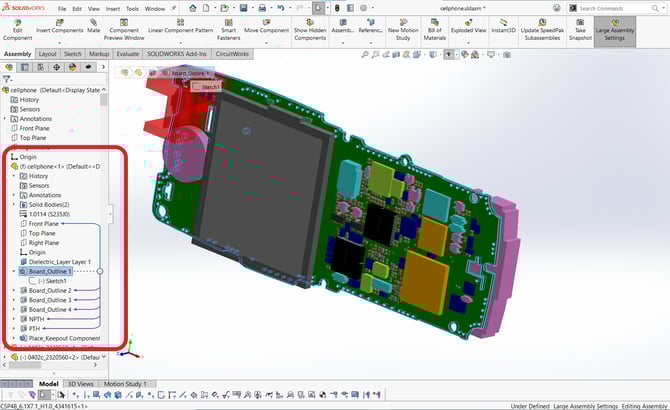This screenshot has height=410, width=670.
Task: Click Sketch1 breadcrumb in viewport
Action: tap(207, 87)
